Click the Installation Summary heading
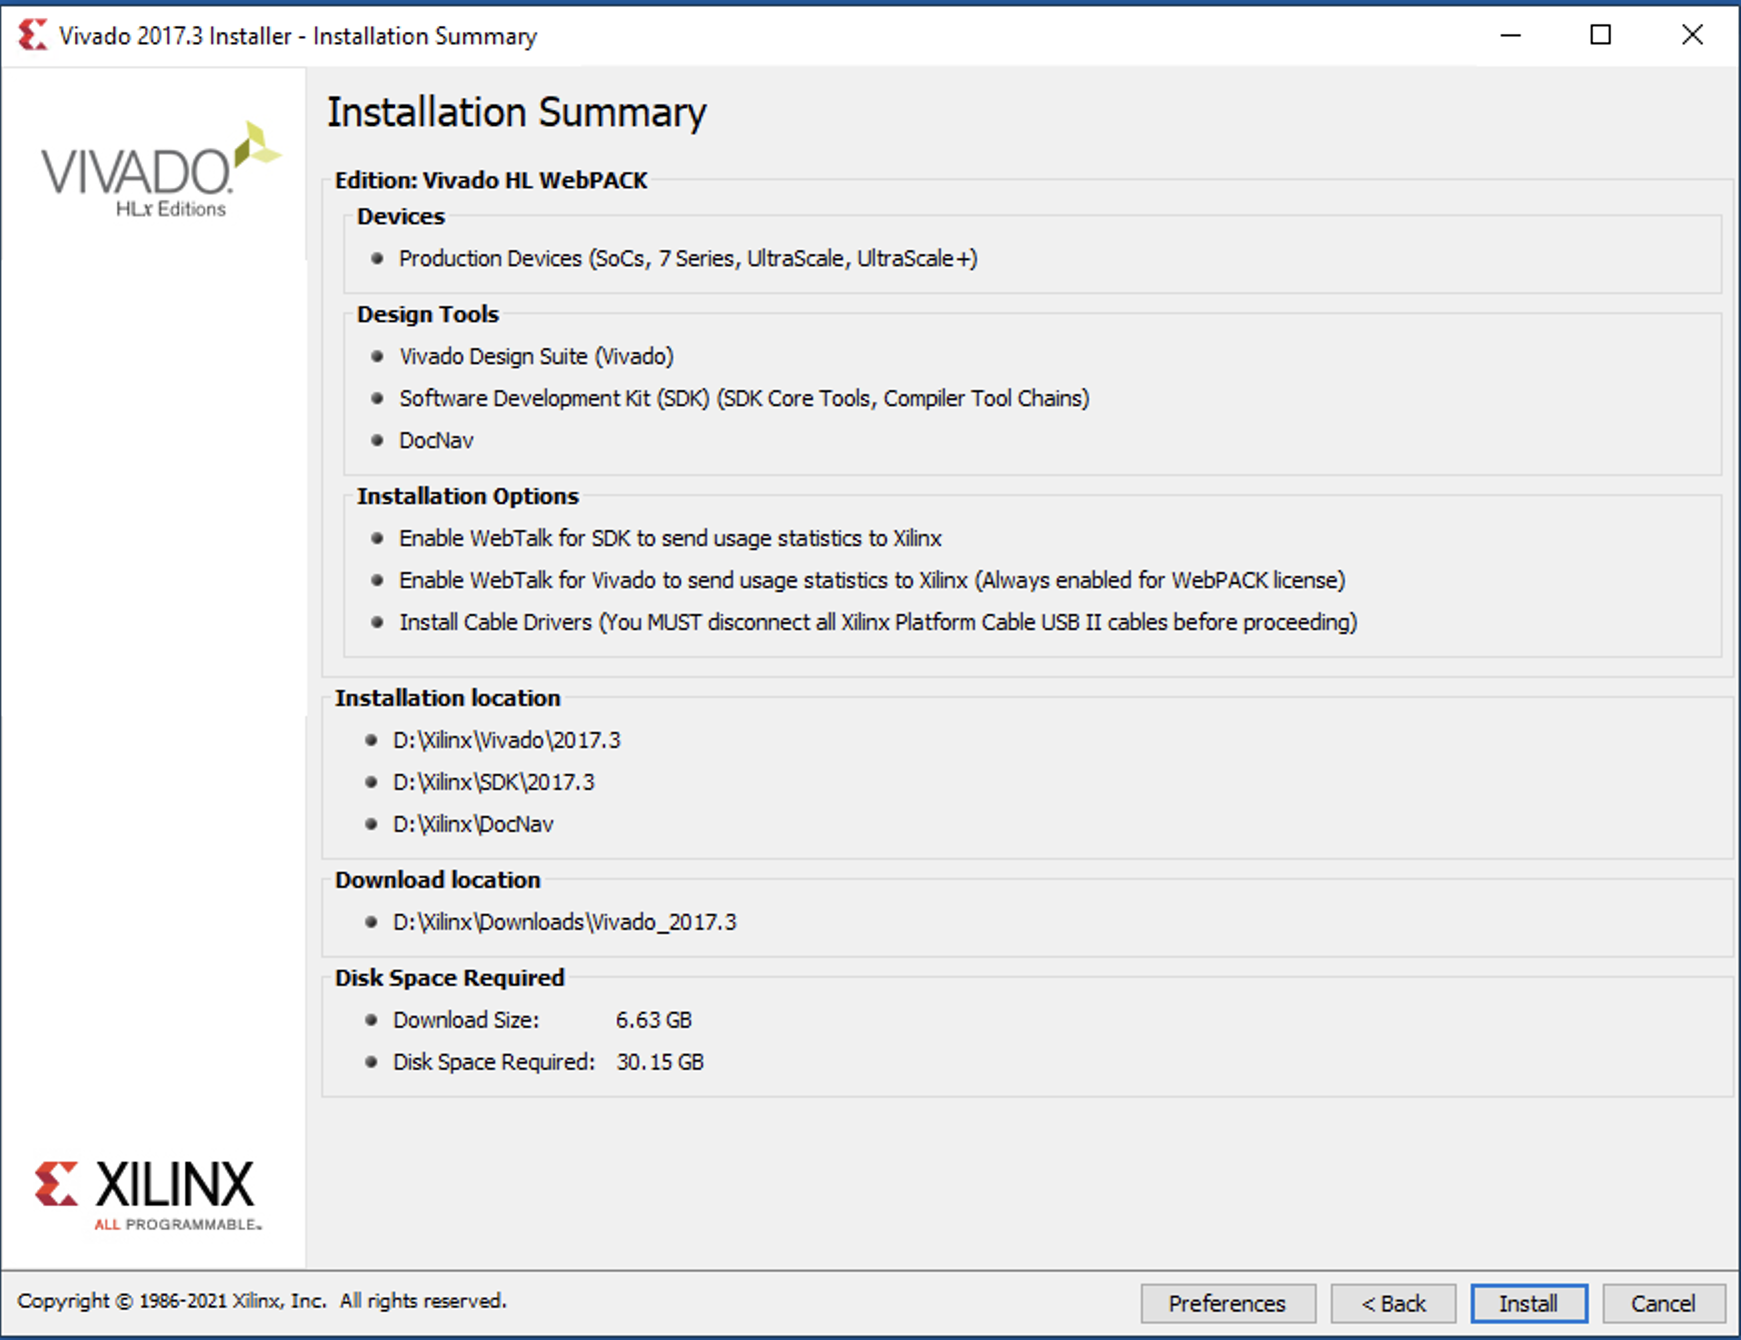The height and width of the screenshot is (1340, 1741). pyautogui.click(x=516, y=112)
